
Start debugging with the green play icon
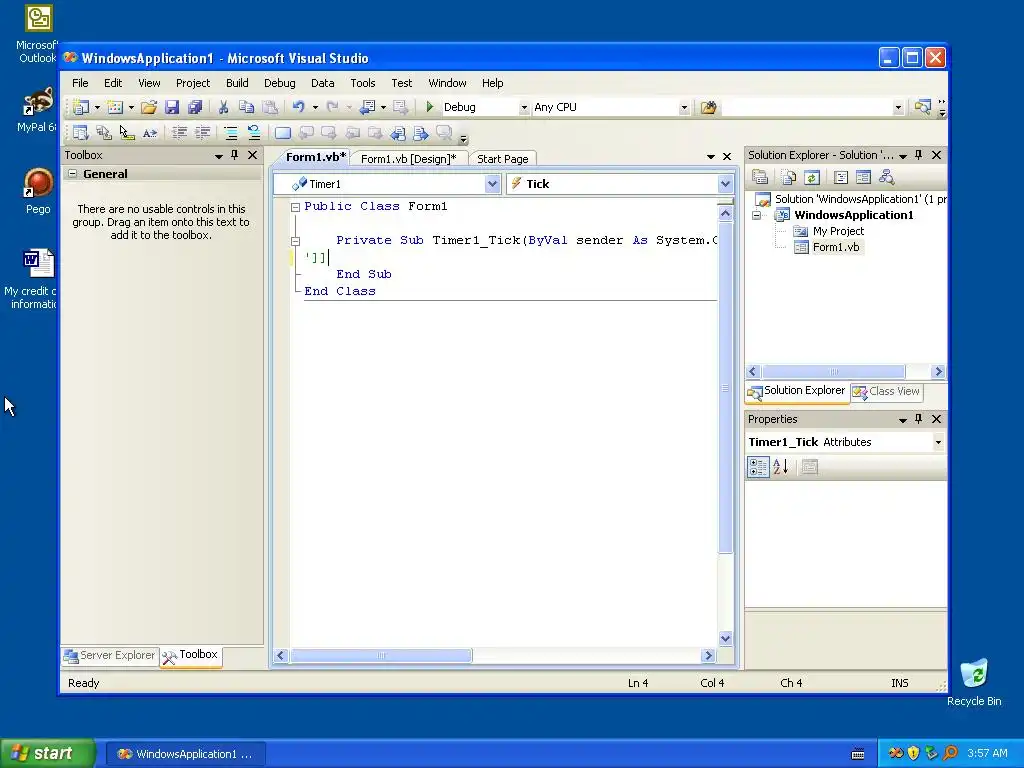click(x=430, y=106)
